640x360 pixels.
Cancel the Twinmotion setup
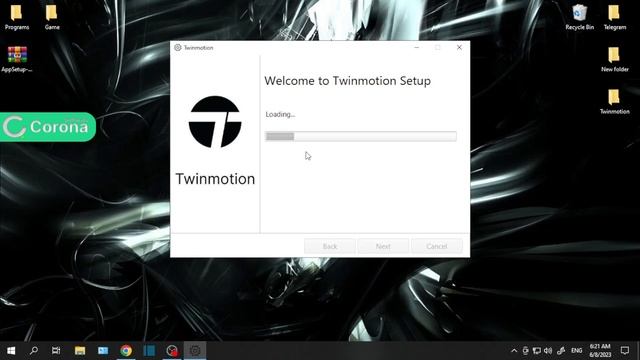click(x=437, y=246)
